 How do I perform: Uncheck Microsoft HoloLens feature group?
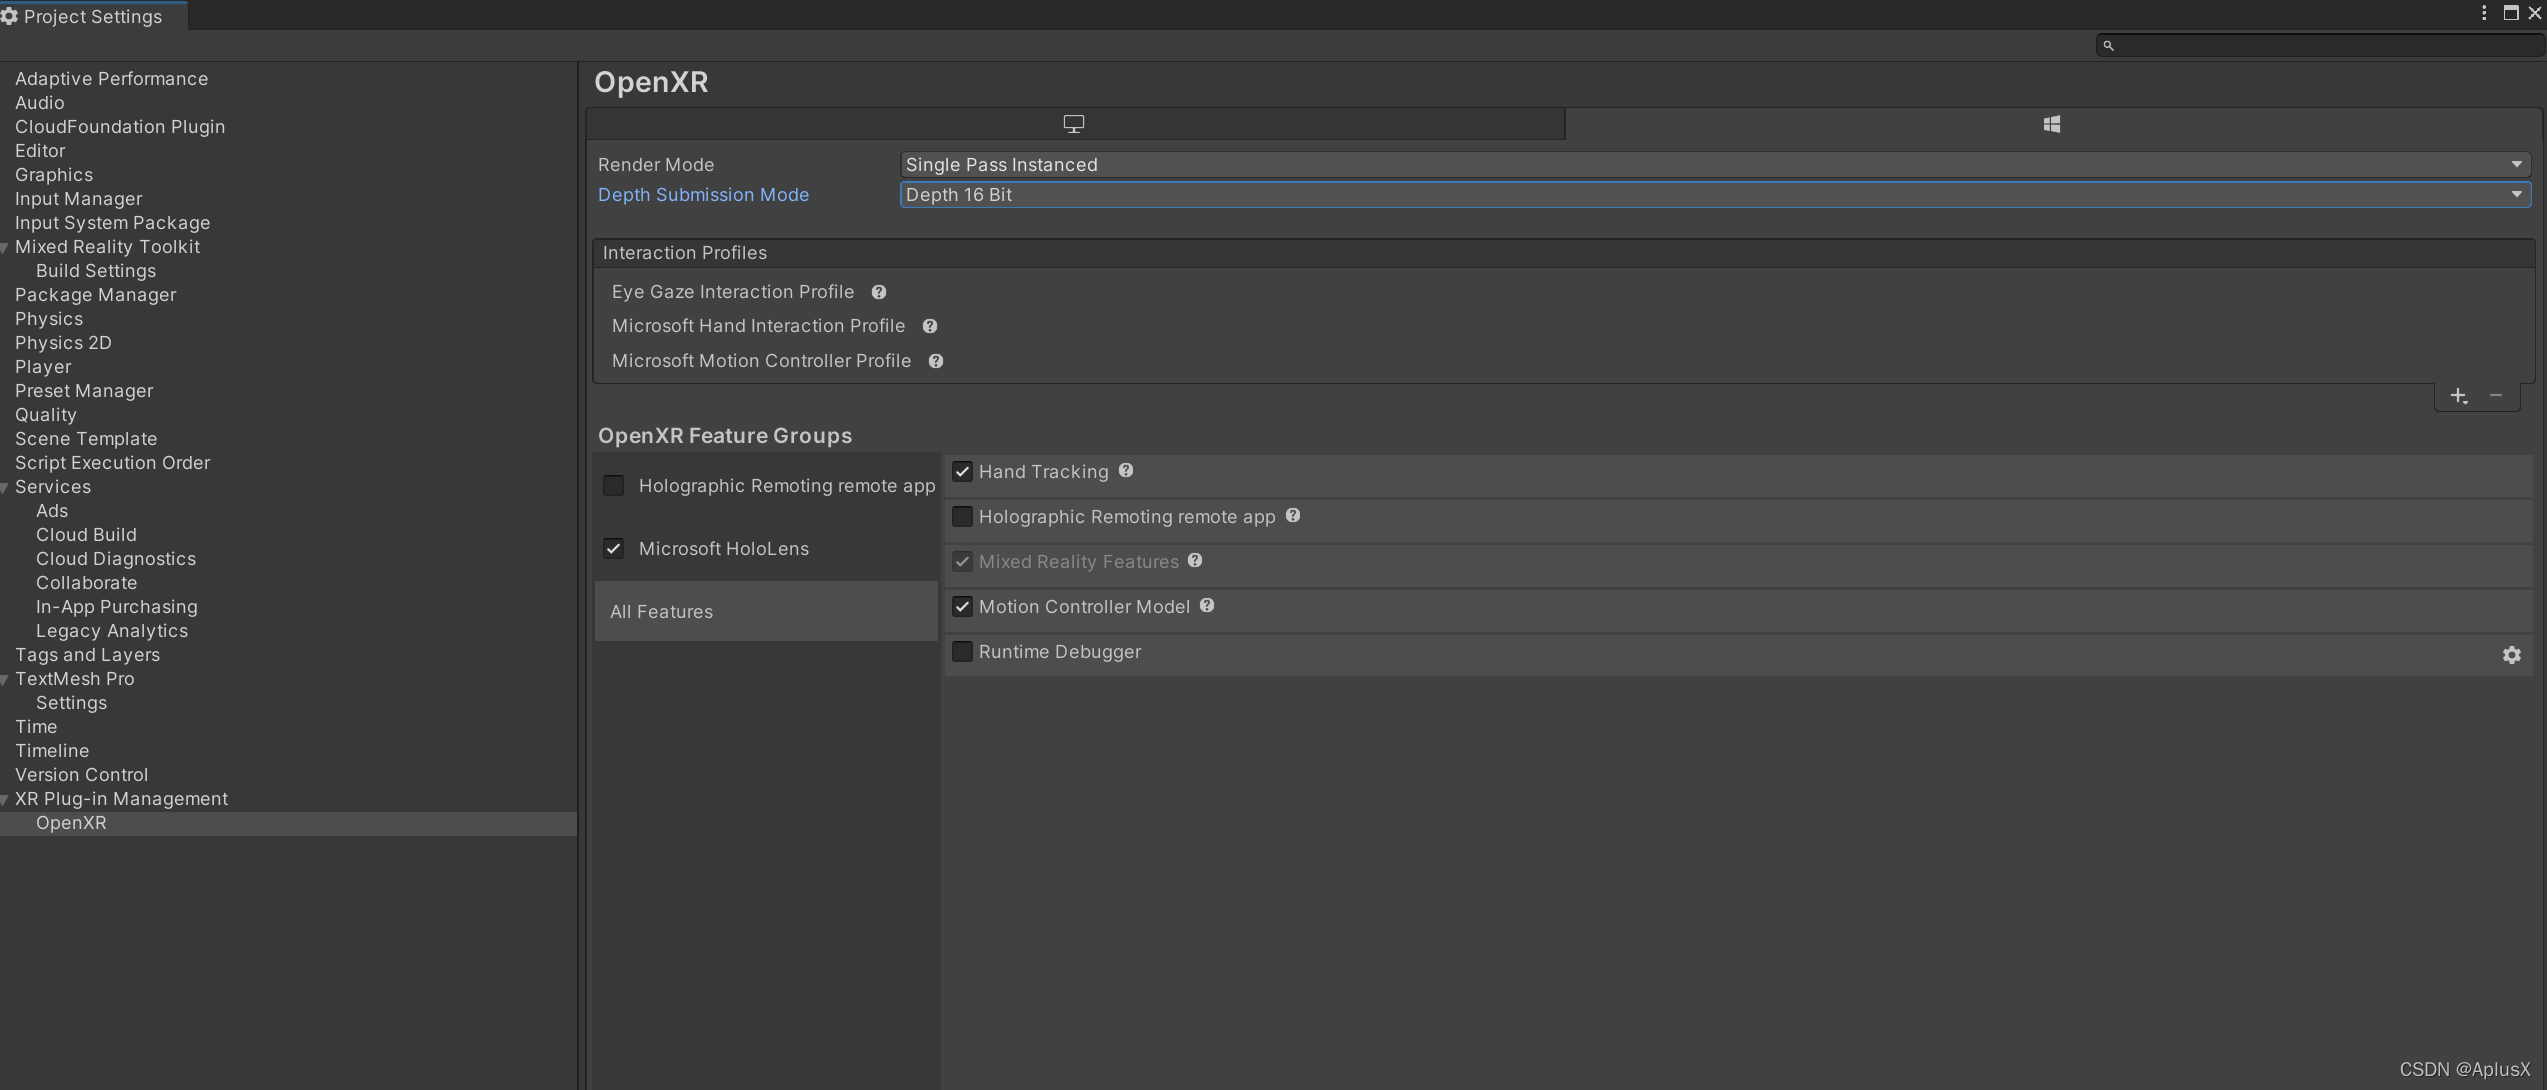click(x=613, y=548)
